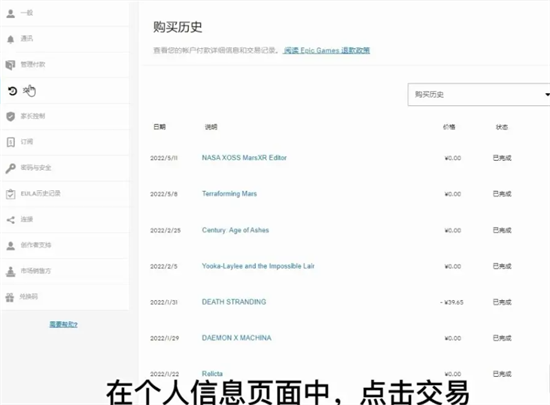
Task: Open the DAEMON X MACHINA entry
Action: tap(236, 338)
